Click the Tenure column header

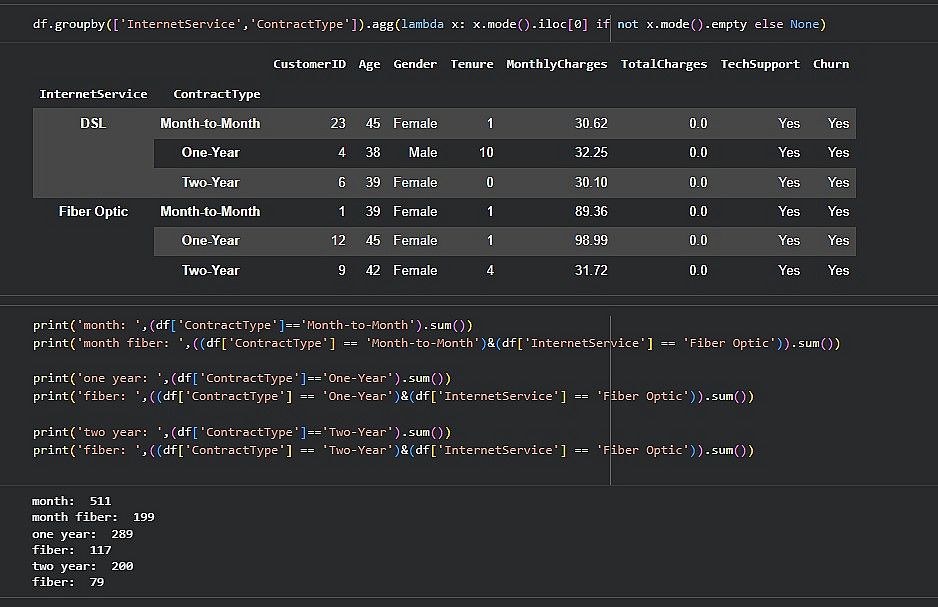click(471, 64)
